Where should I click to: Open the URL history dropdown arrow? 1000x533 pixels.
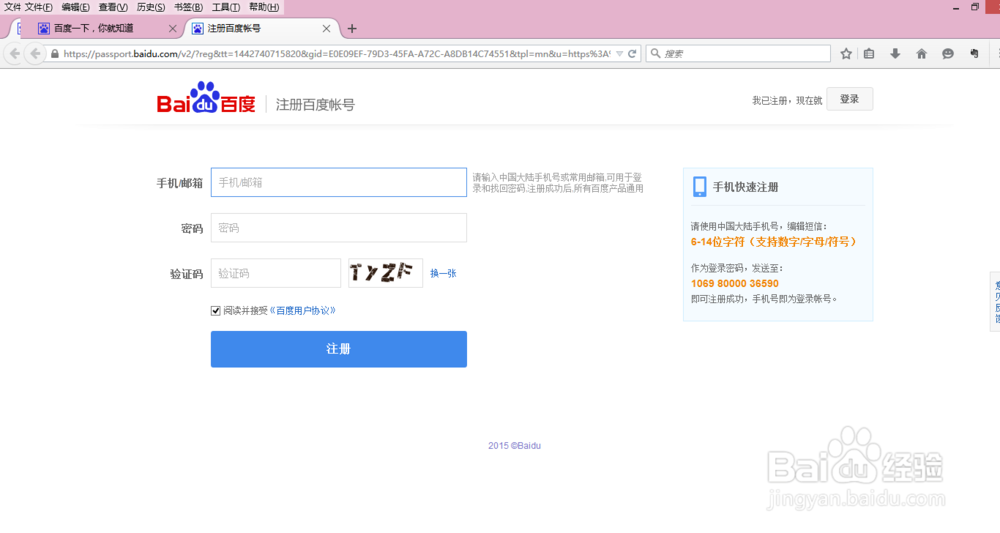[x=619, y=54]
